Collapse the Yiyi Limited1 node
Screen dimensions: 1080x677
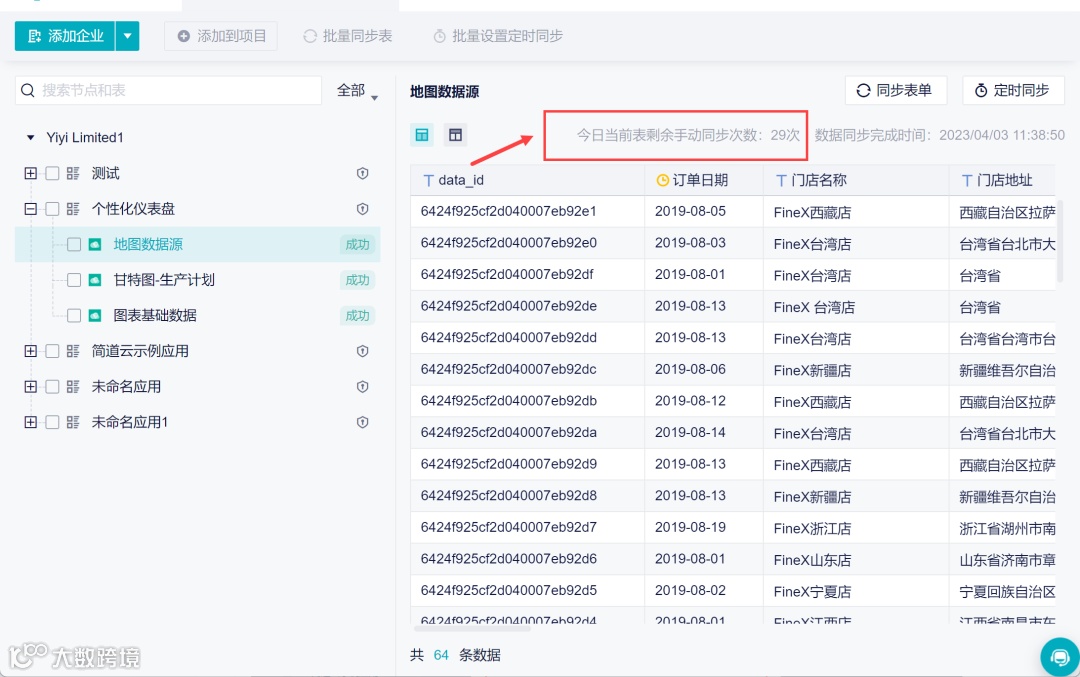click(29, 137)
